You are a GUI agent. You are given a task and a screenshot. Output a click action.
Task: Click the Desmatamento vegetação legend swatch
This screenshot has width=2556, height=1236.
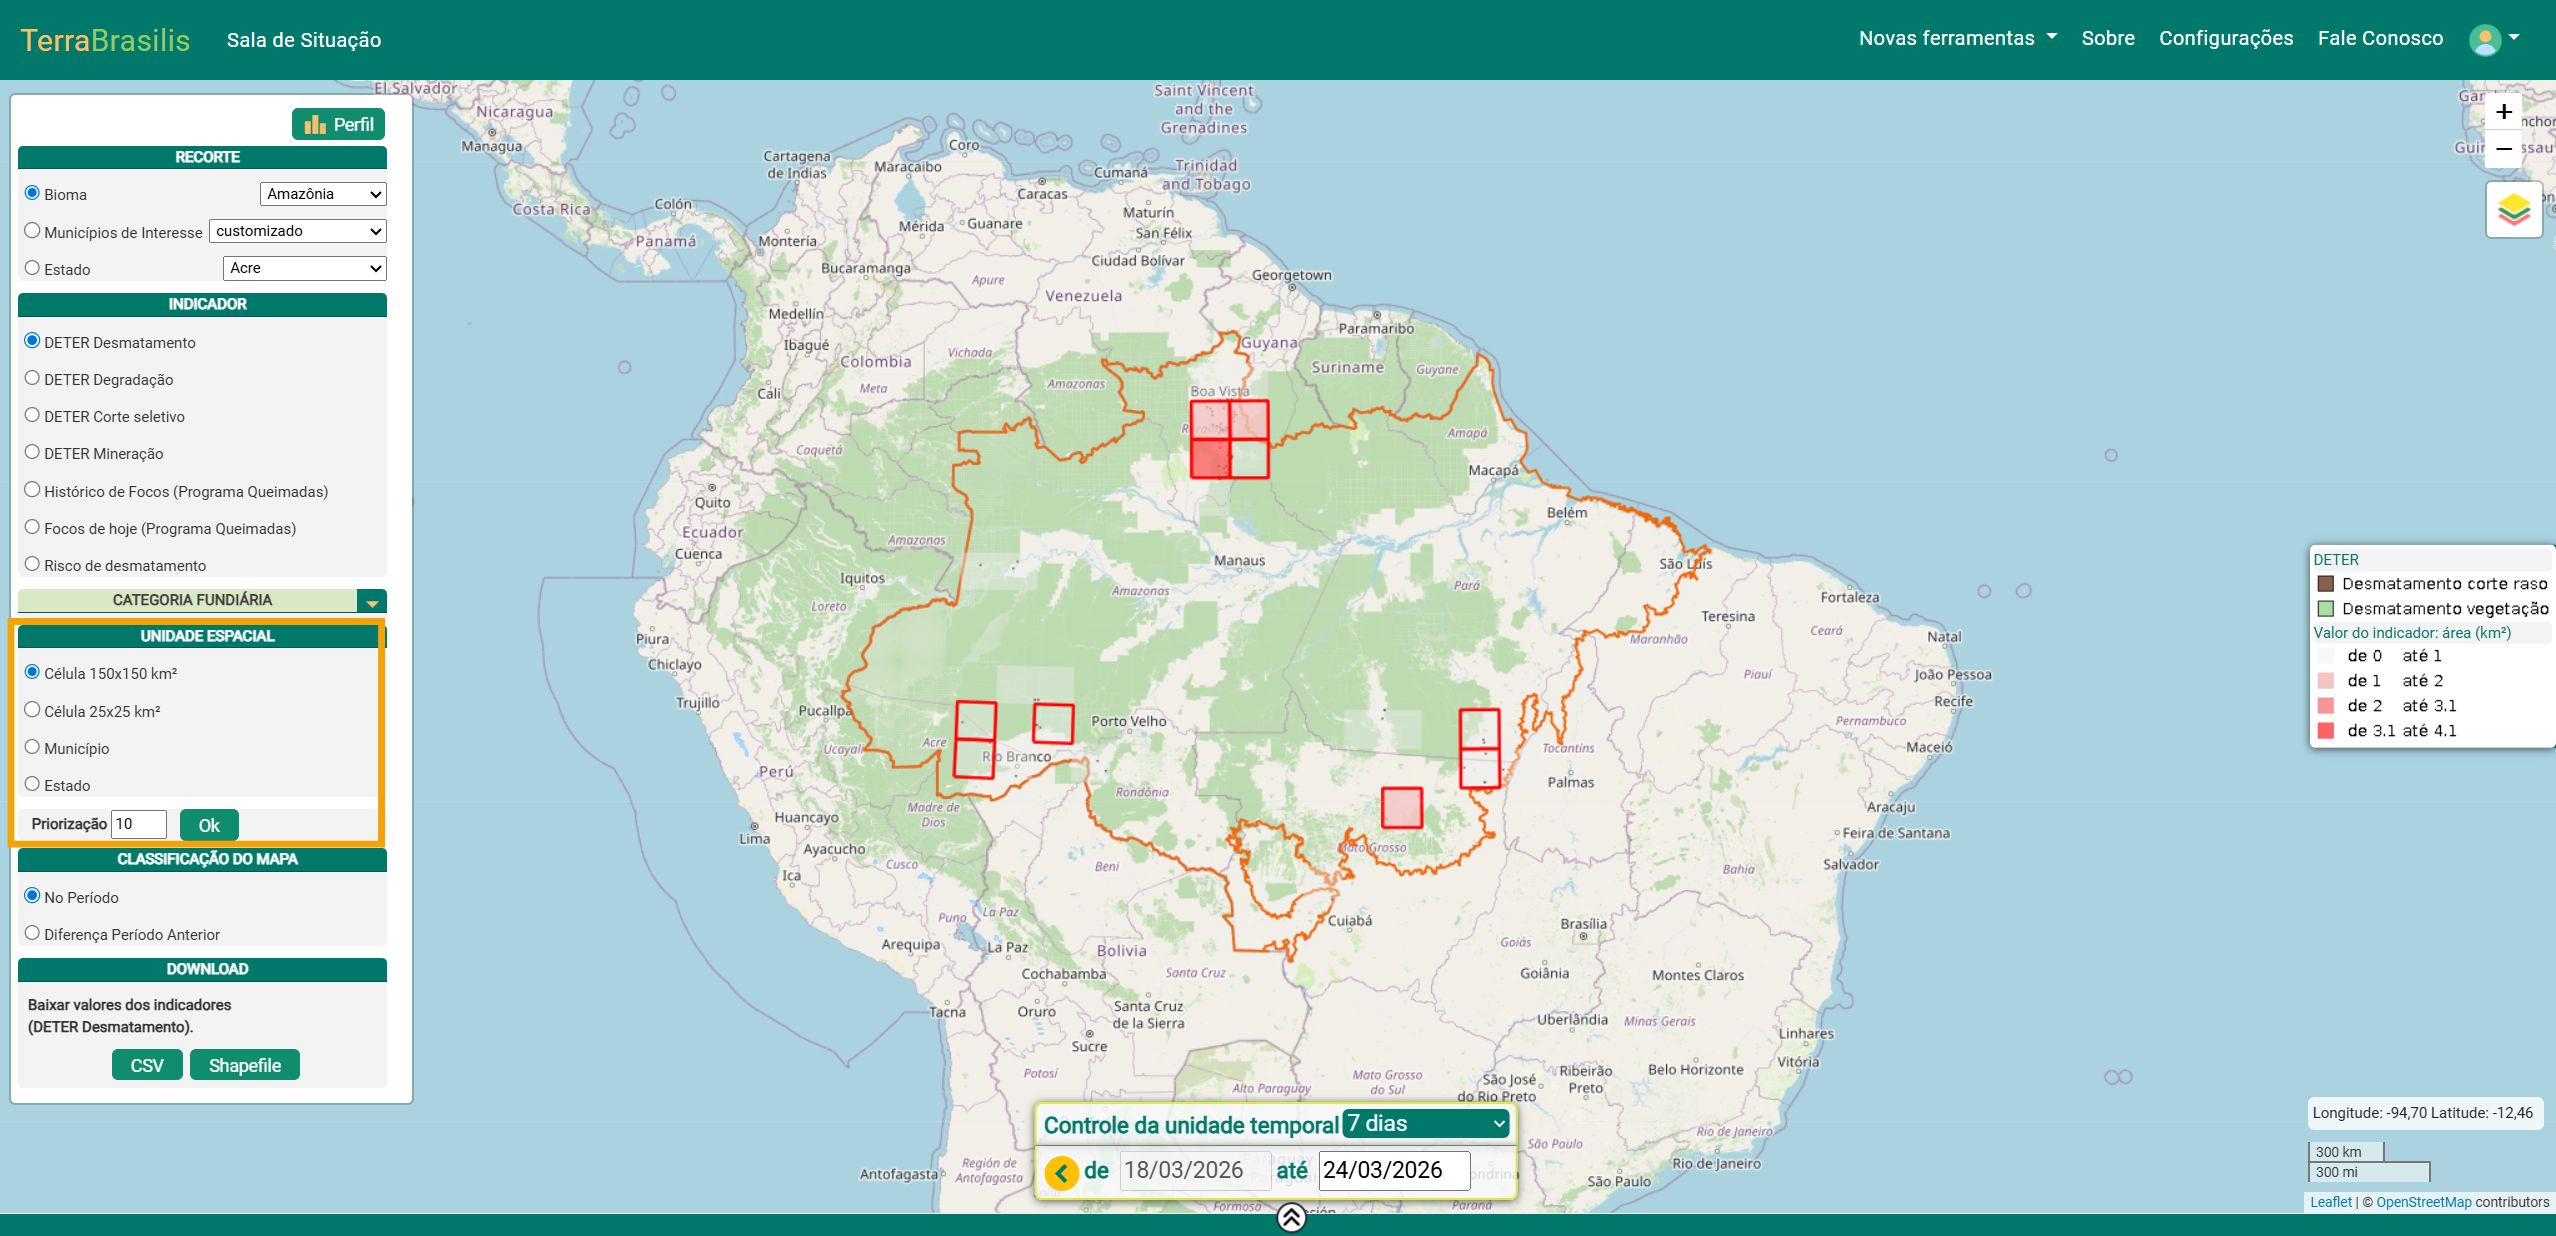pos(2326,609)
